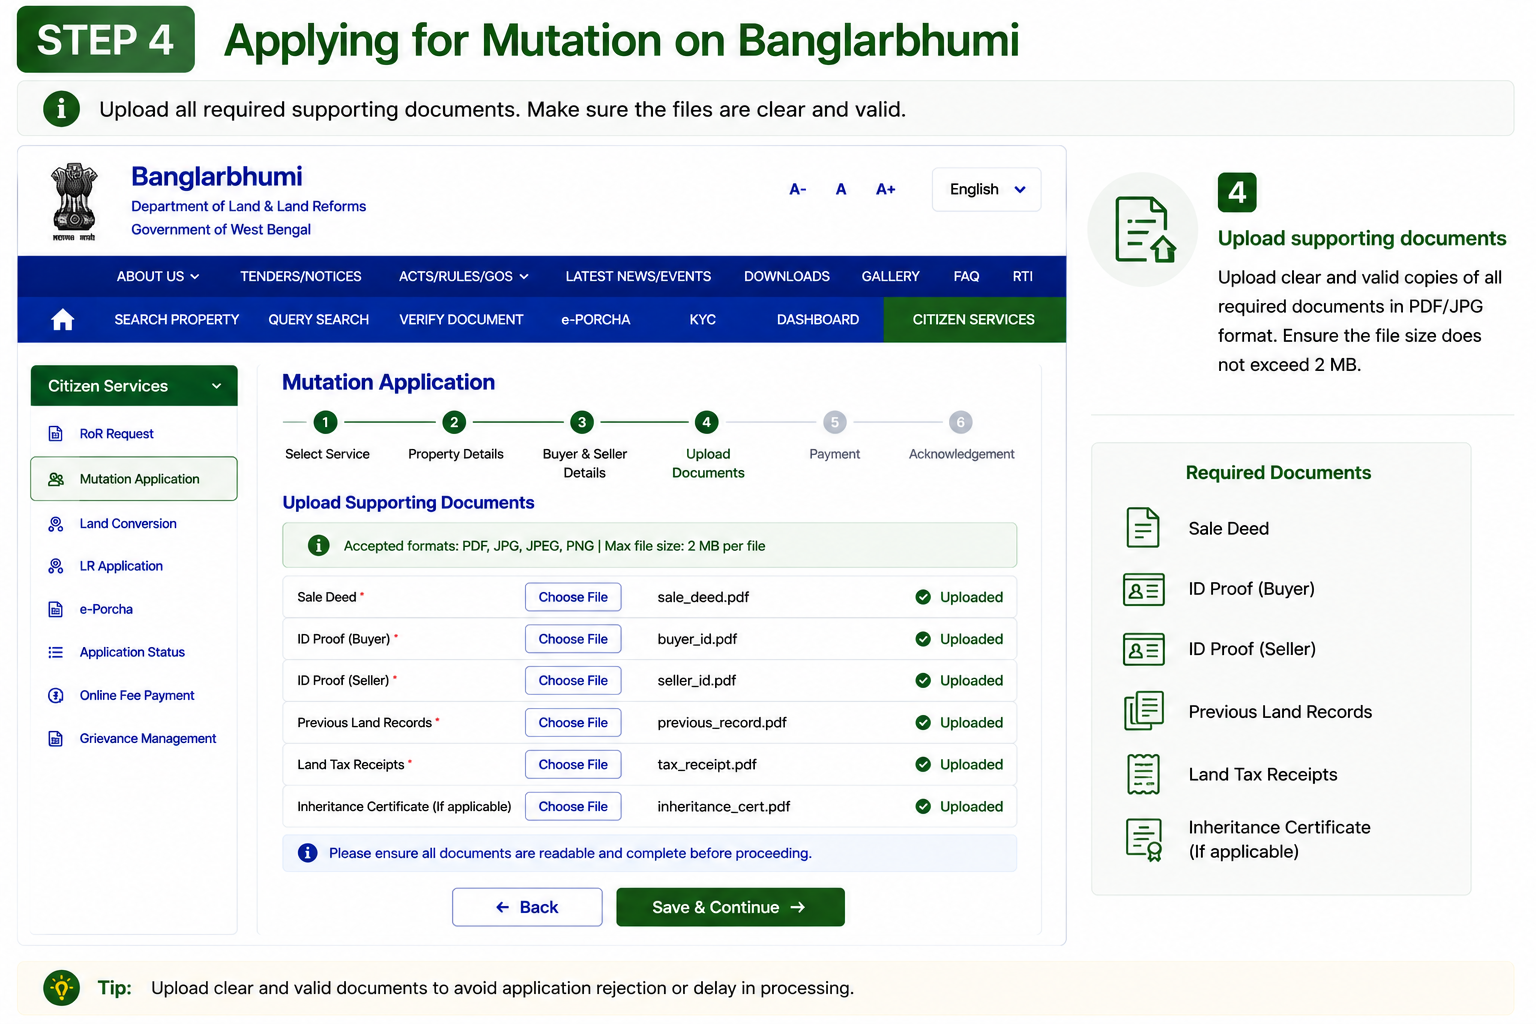Click the Back button

(527, 907)
